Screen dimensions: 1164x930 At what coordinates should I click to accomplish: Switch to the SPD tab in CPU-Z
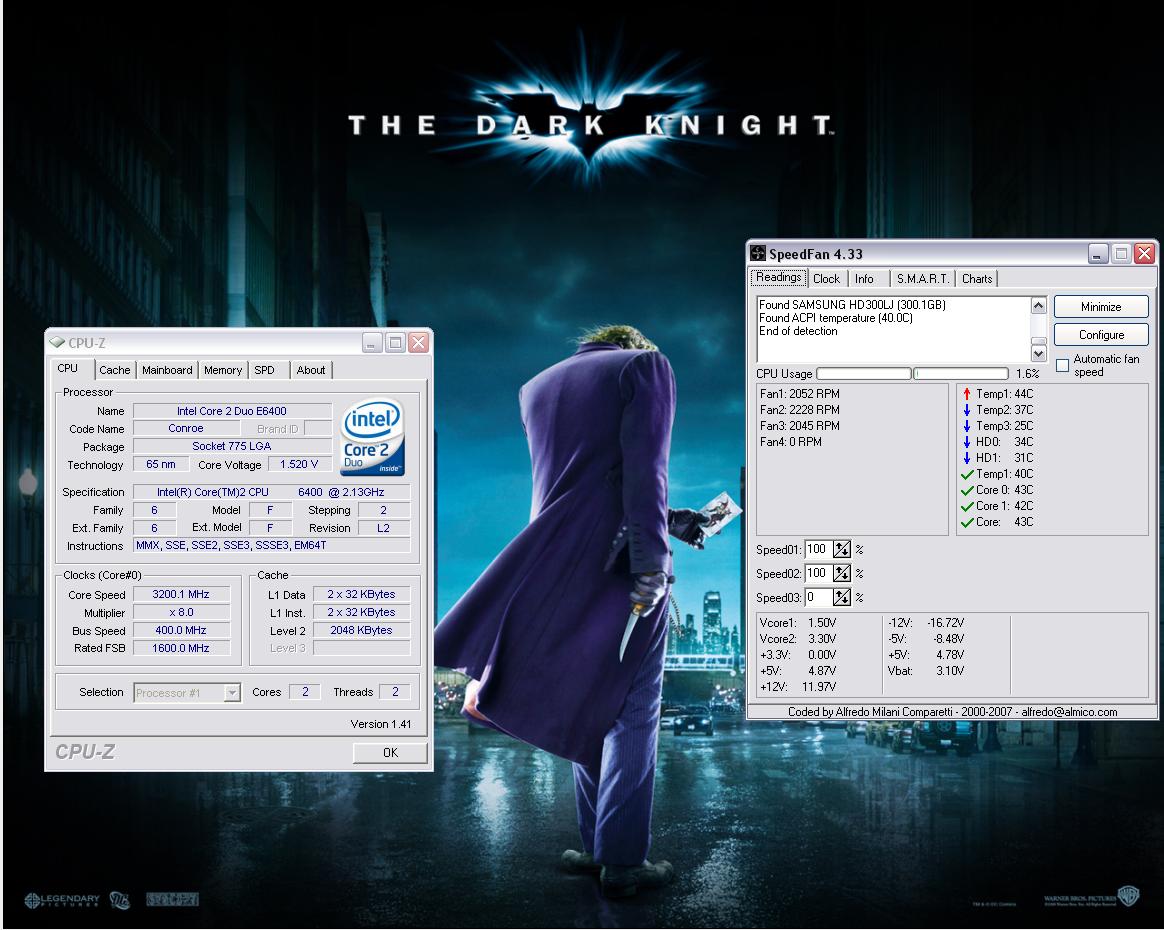coord(264,370)
